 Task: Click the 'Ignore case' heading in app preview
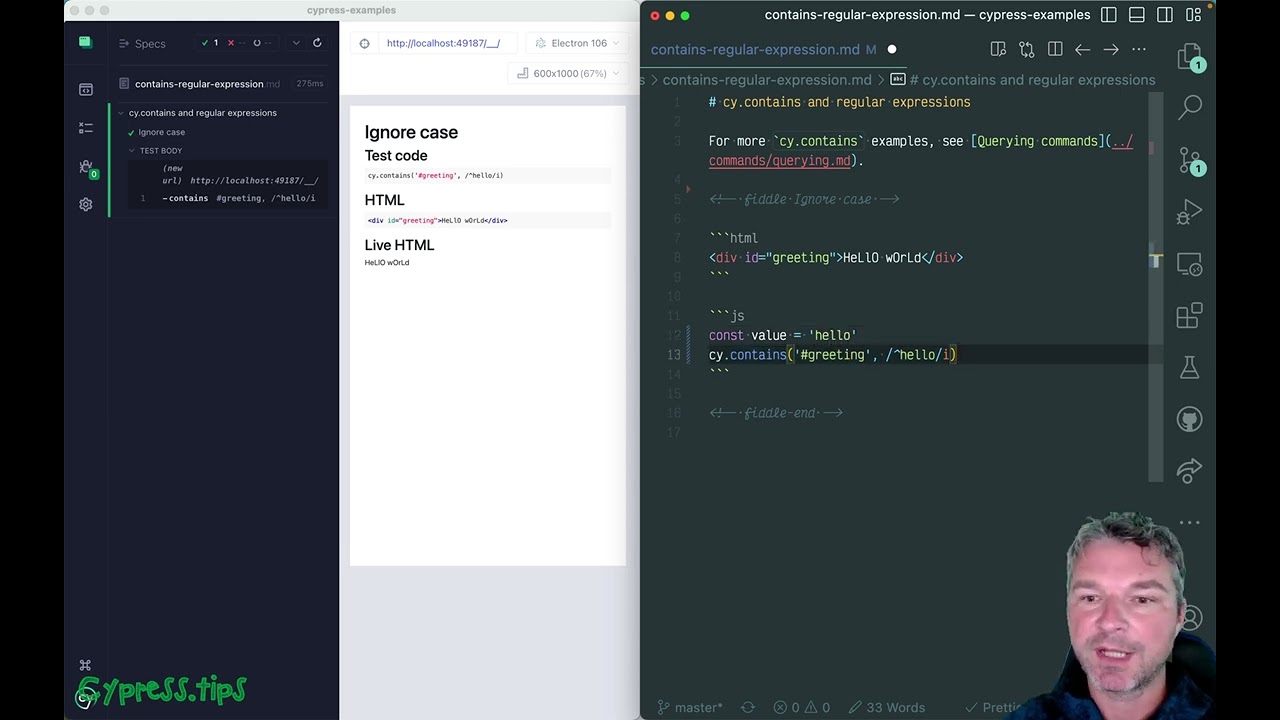[x=411, y=132]
